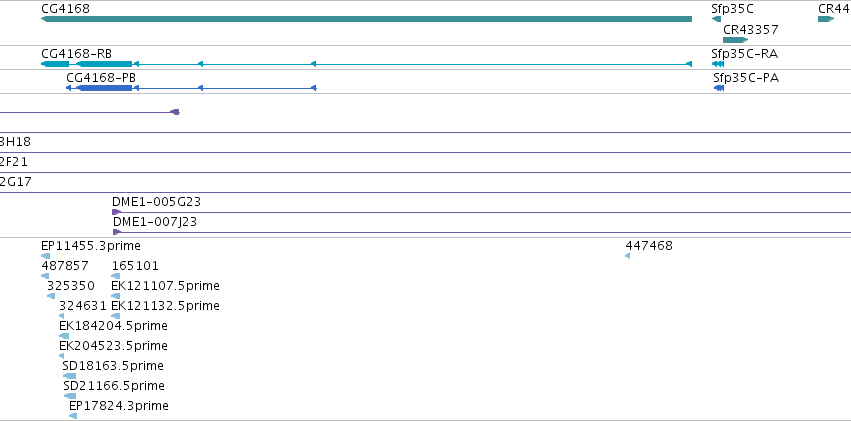Click the Sfp35C gene arrow glyph
This screenshot has width=851, height=421.
(716, 19)
